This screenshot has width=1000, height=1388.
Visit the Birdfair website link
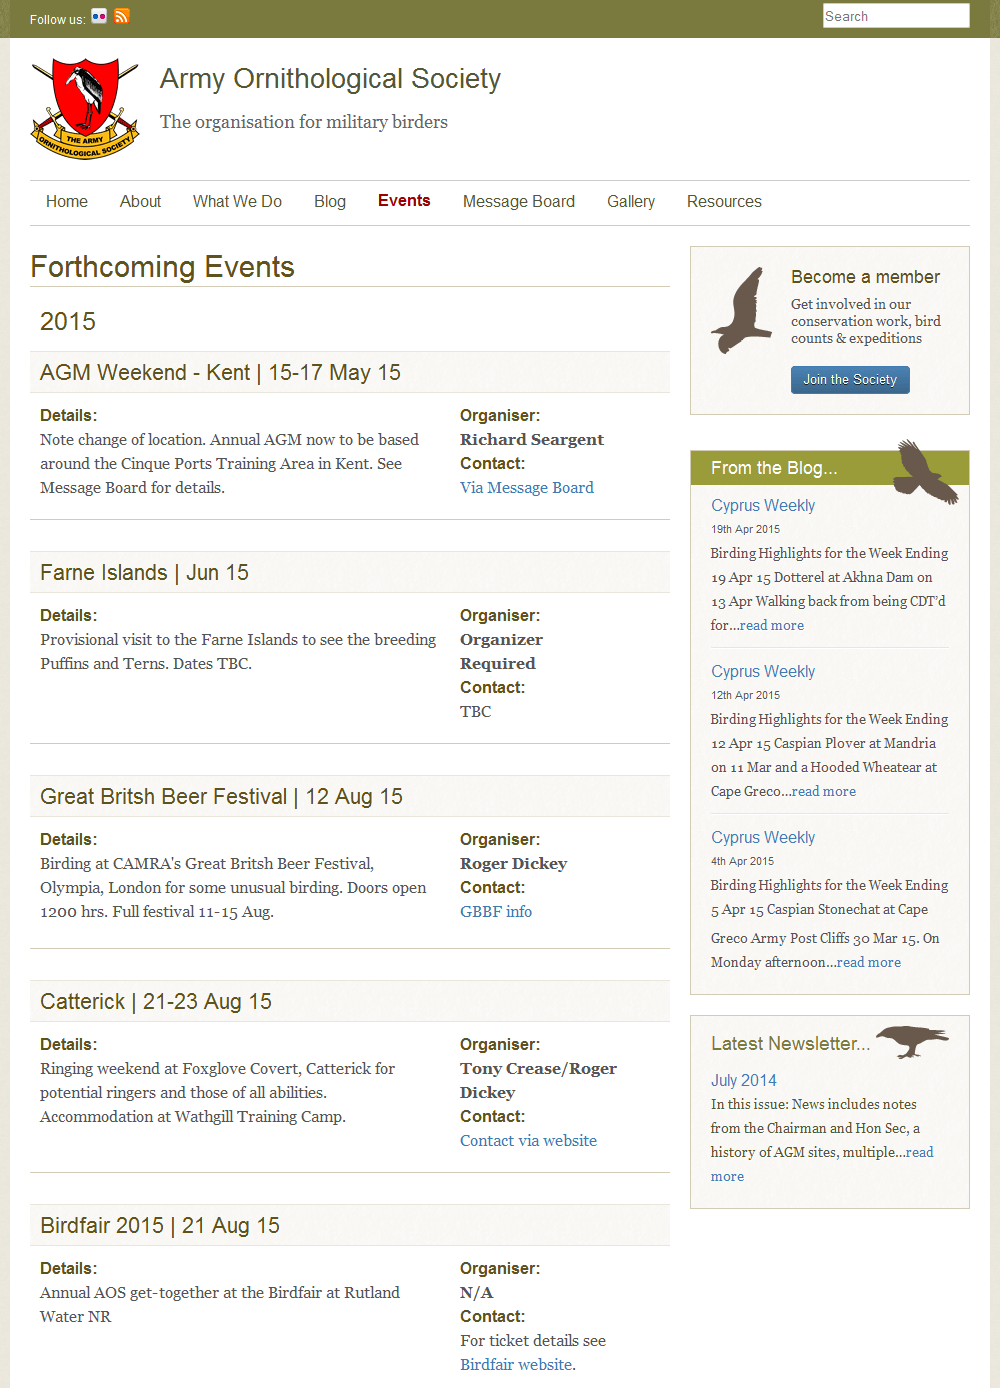click(x=516, y=1365)
